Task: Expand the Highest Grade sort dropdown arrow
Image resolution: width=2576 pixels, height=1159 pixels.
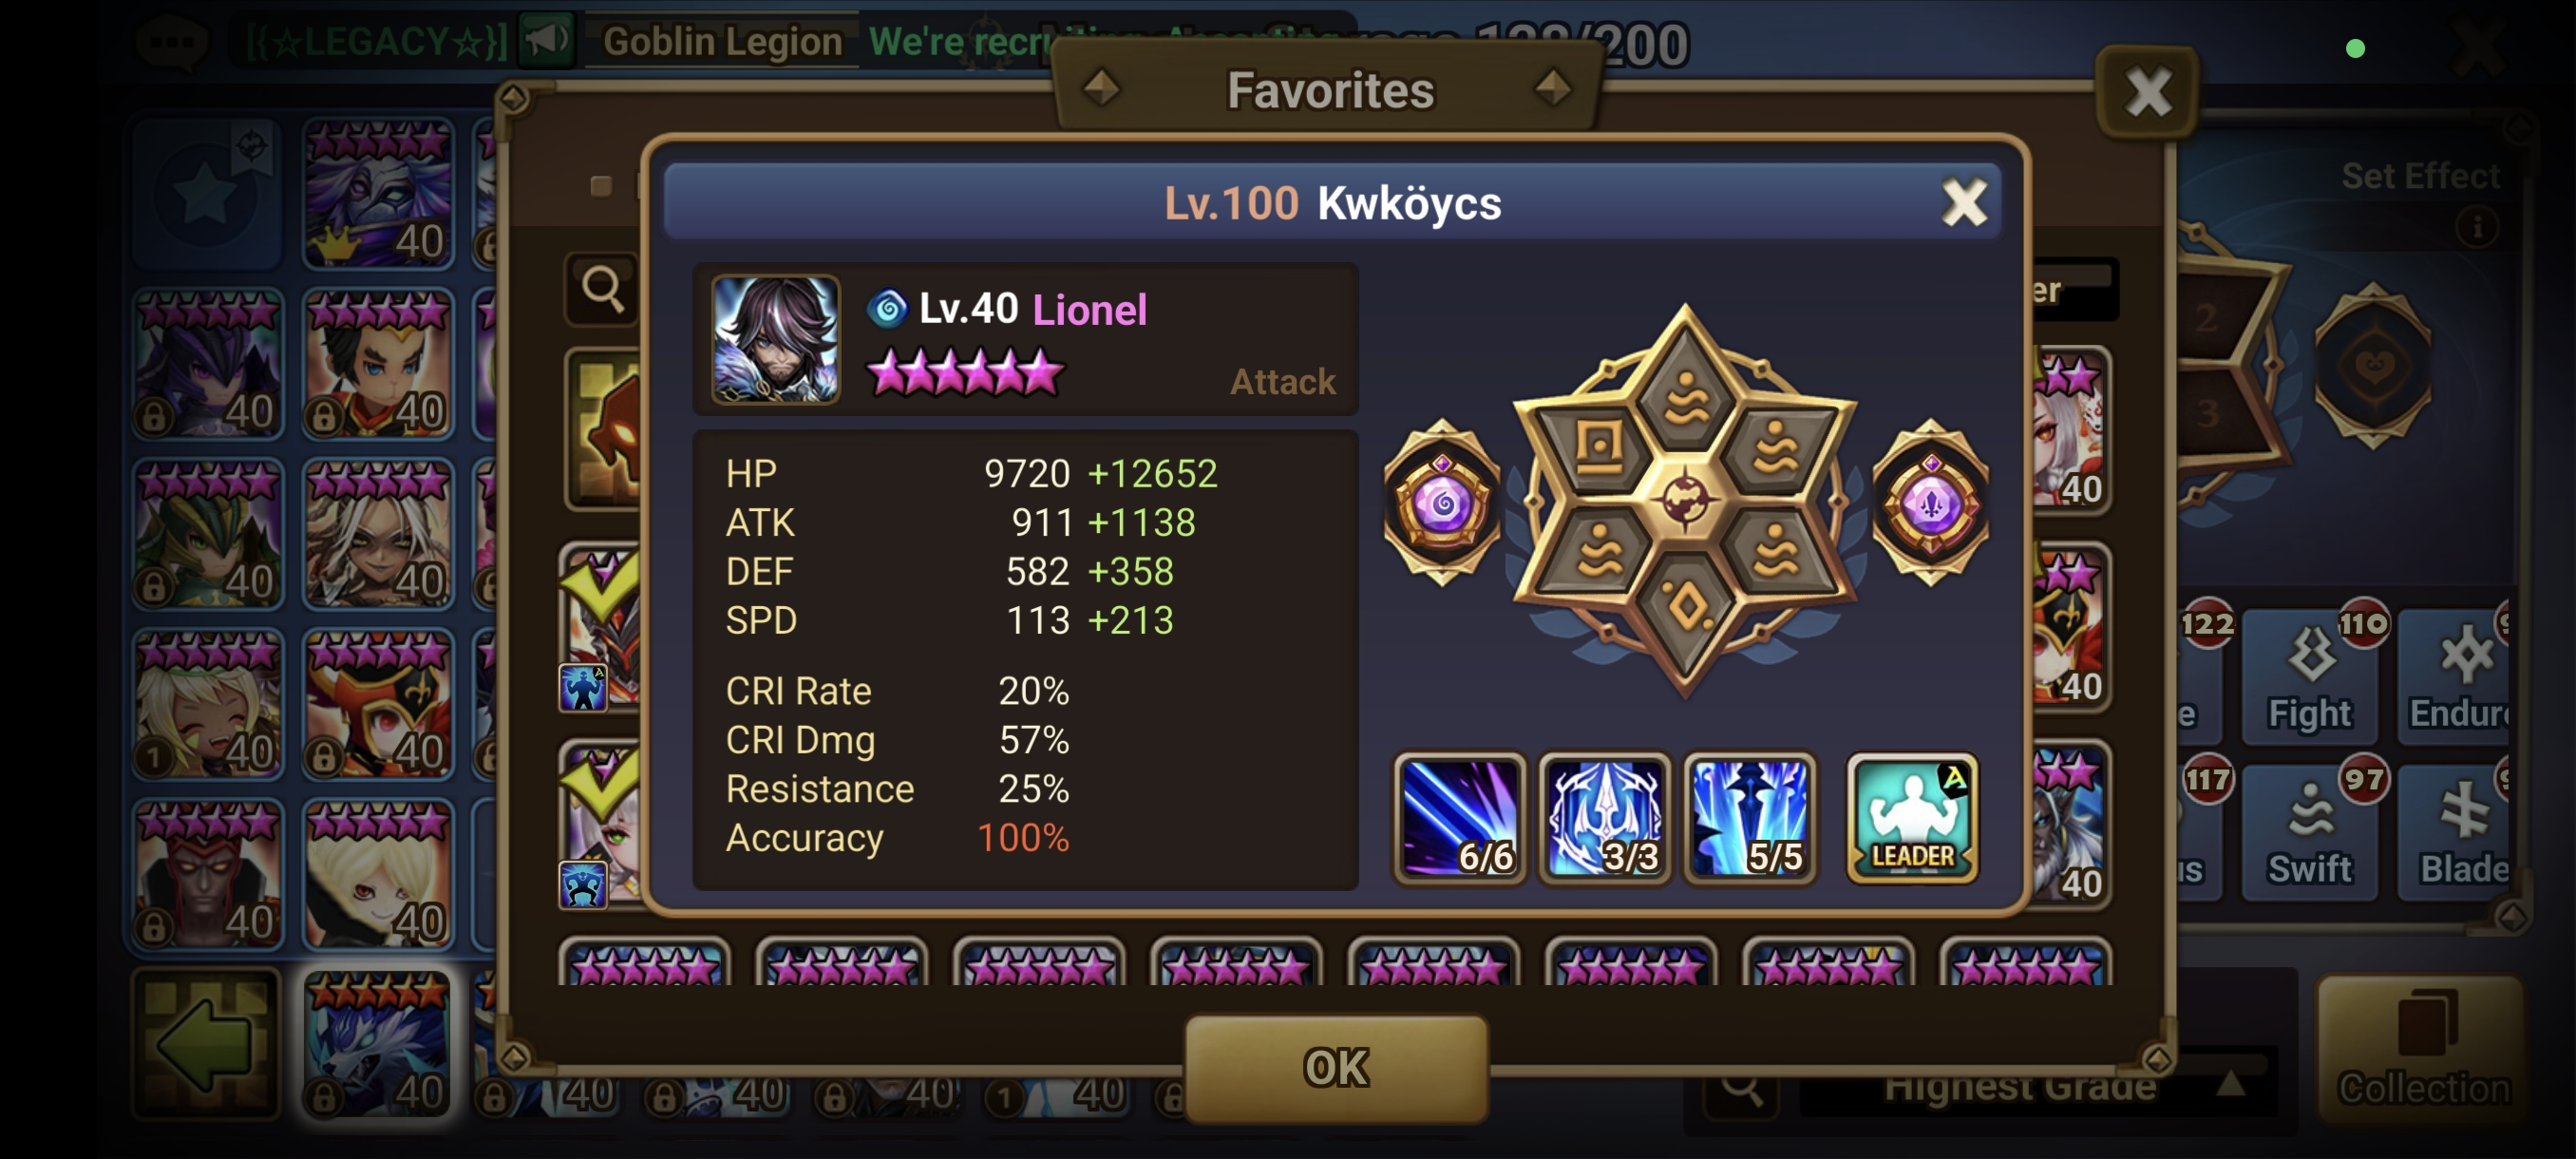Action: [2231, 1085]
